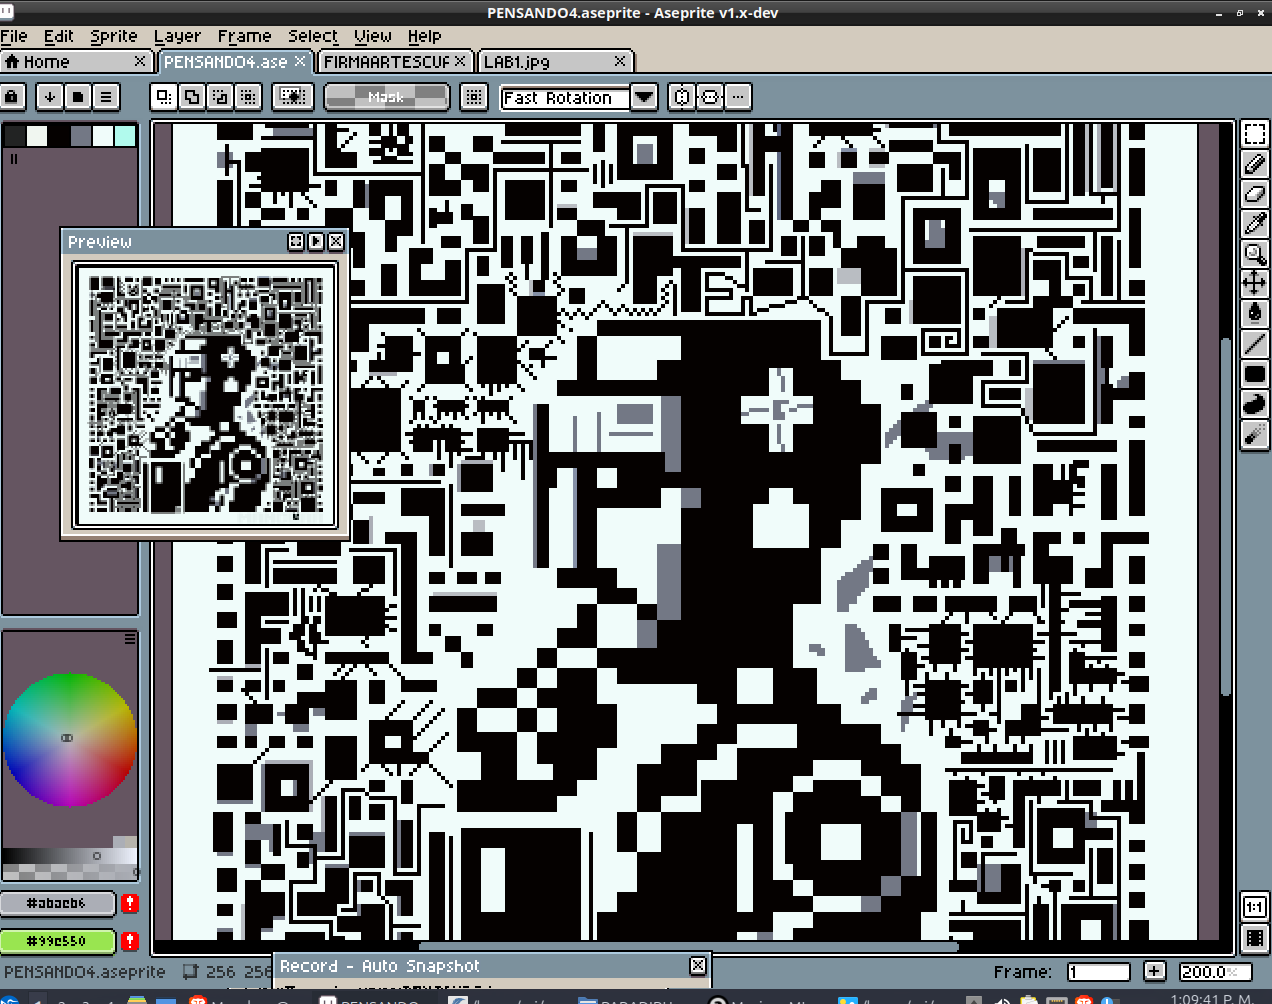Select the Zoom magnifier tool
The width and height of the screenshot is (1272, 1004).
click(x=1254, y=254)
